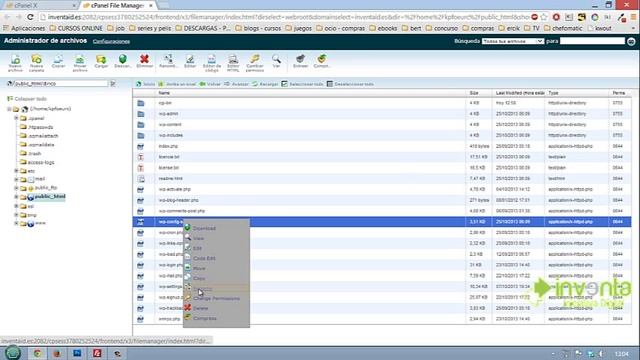Click the Cambiar permisos key icon

(x=255, y=63)
